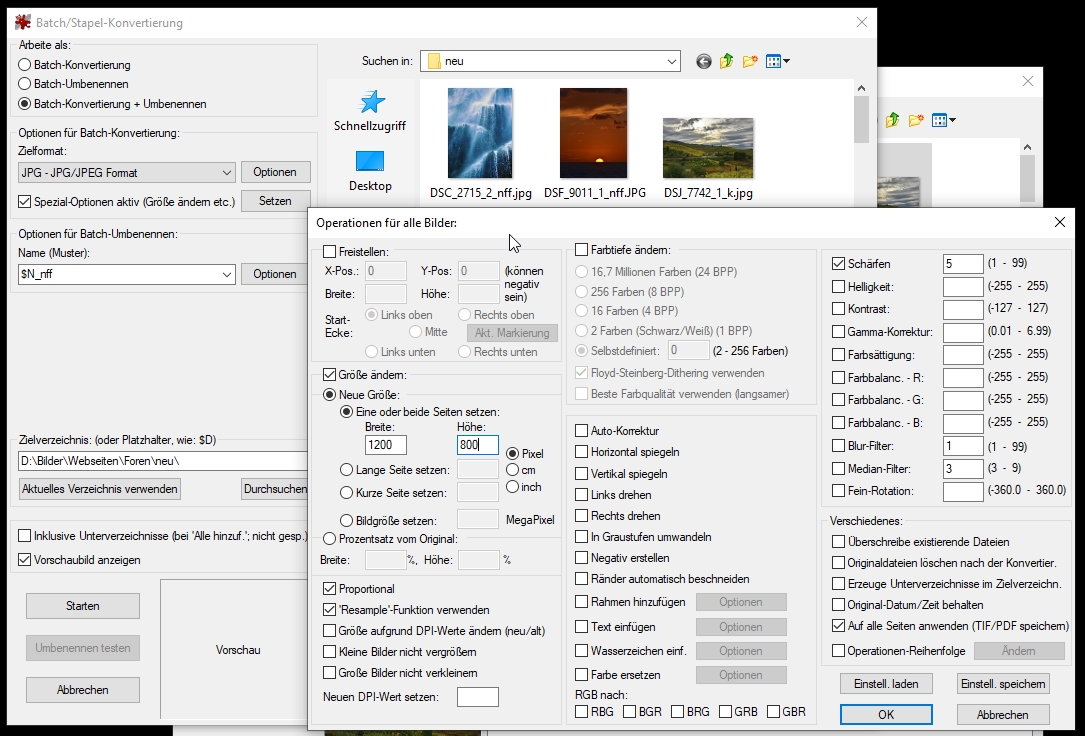Click new-folder icon in background window
This screenshot has width=1085, height=736.
pos(915,120)
